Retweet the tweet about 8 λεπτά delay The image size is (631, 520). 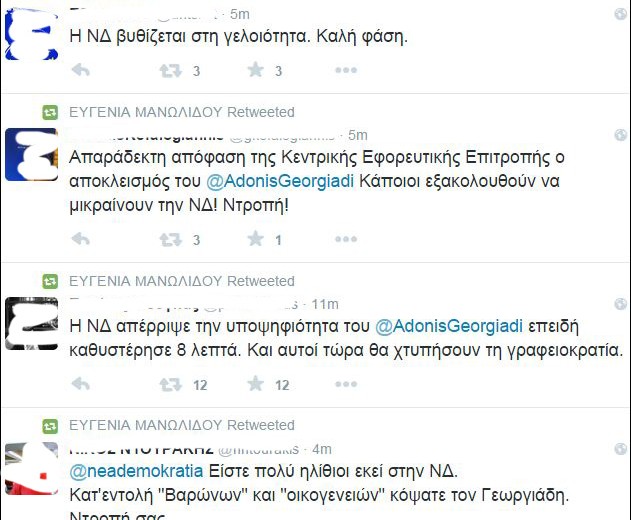click(x=171, y=384)
